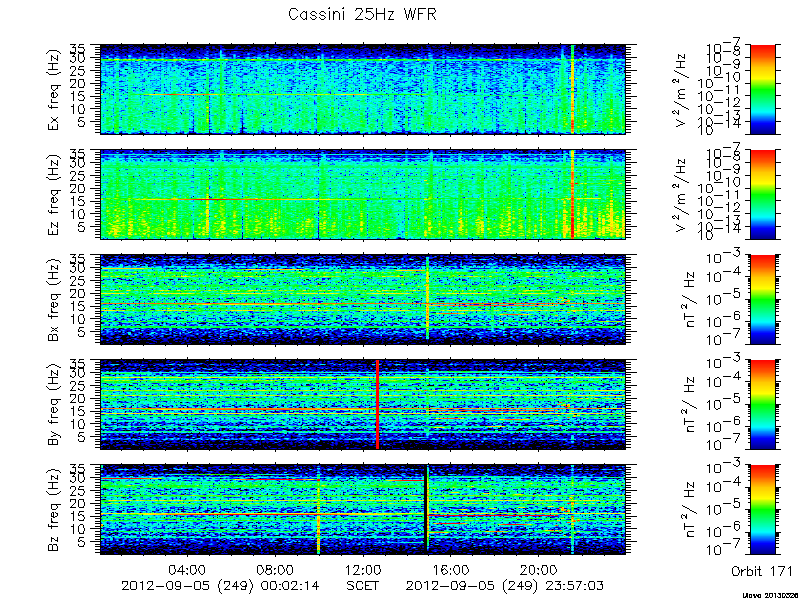Image resolution: width=800 pixels, height=600 pixels.
Task: Click the red-yellow vertical burst in the Ex panel
Action: 572,89
